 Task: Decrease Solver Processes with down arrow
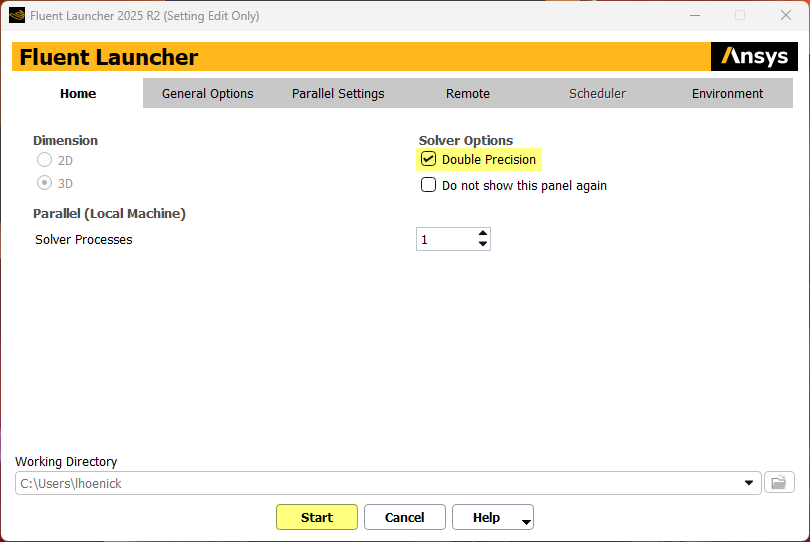click(482, 244)
